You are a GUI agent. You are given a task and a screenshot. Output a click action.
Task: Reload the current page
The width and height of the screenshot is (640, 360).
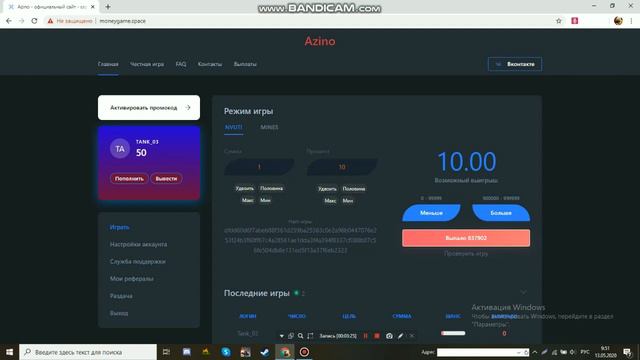pyautogui.click(x=34, y=21)
